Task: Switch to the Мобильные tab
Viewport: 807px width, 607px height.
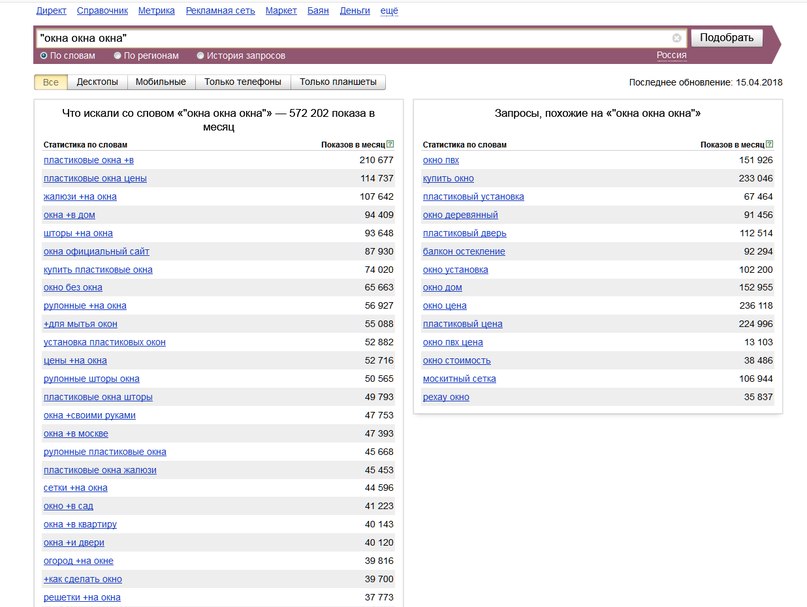Action: pos(161,82)
